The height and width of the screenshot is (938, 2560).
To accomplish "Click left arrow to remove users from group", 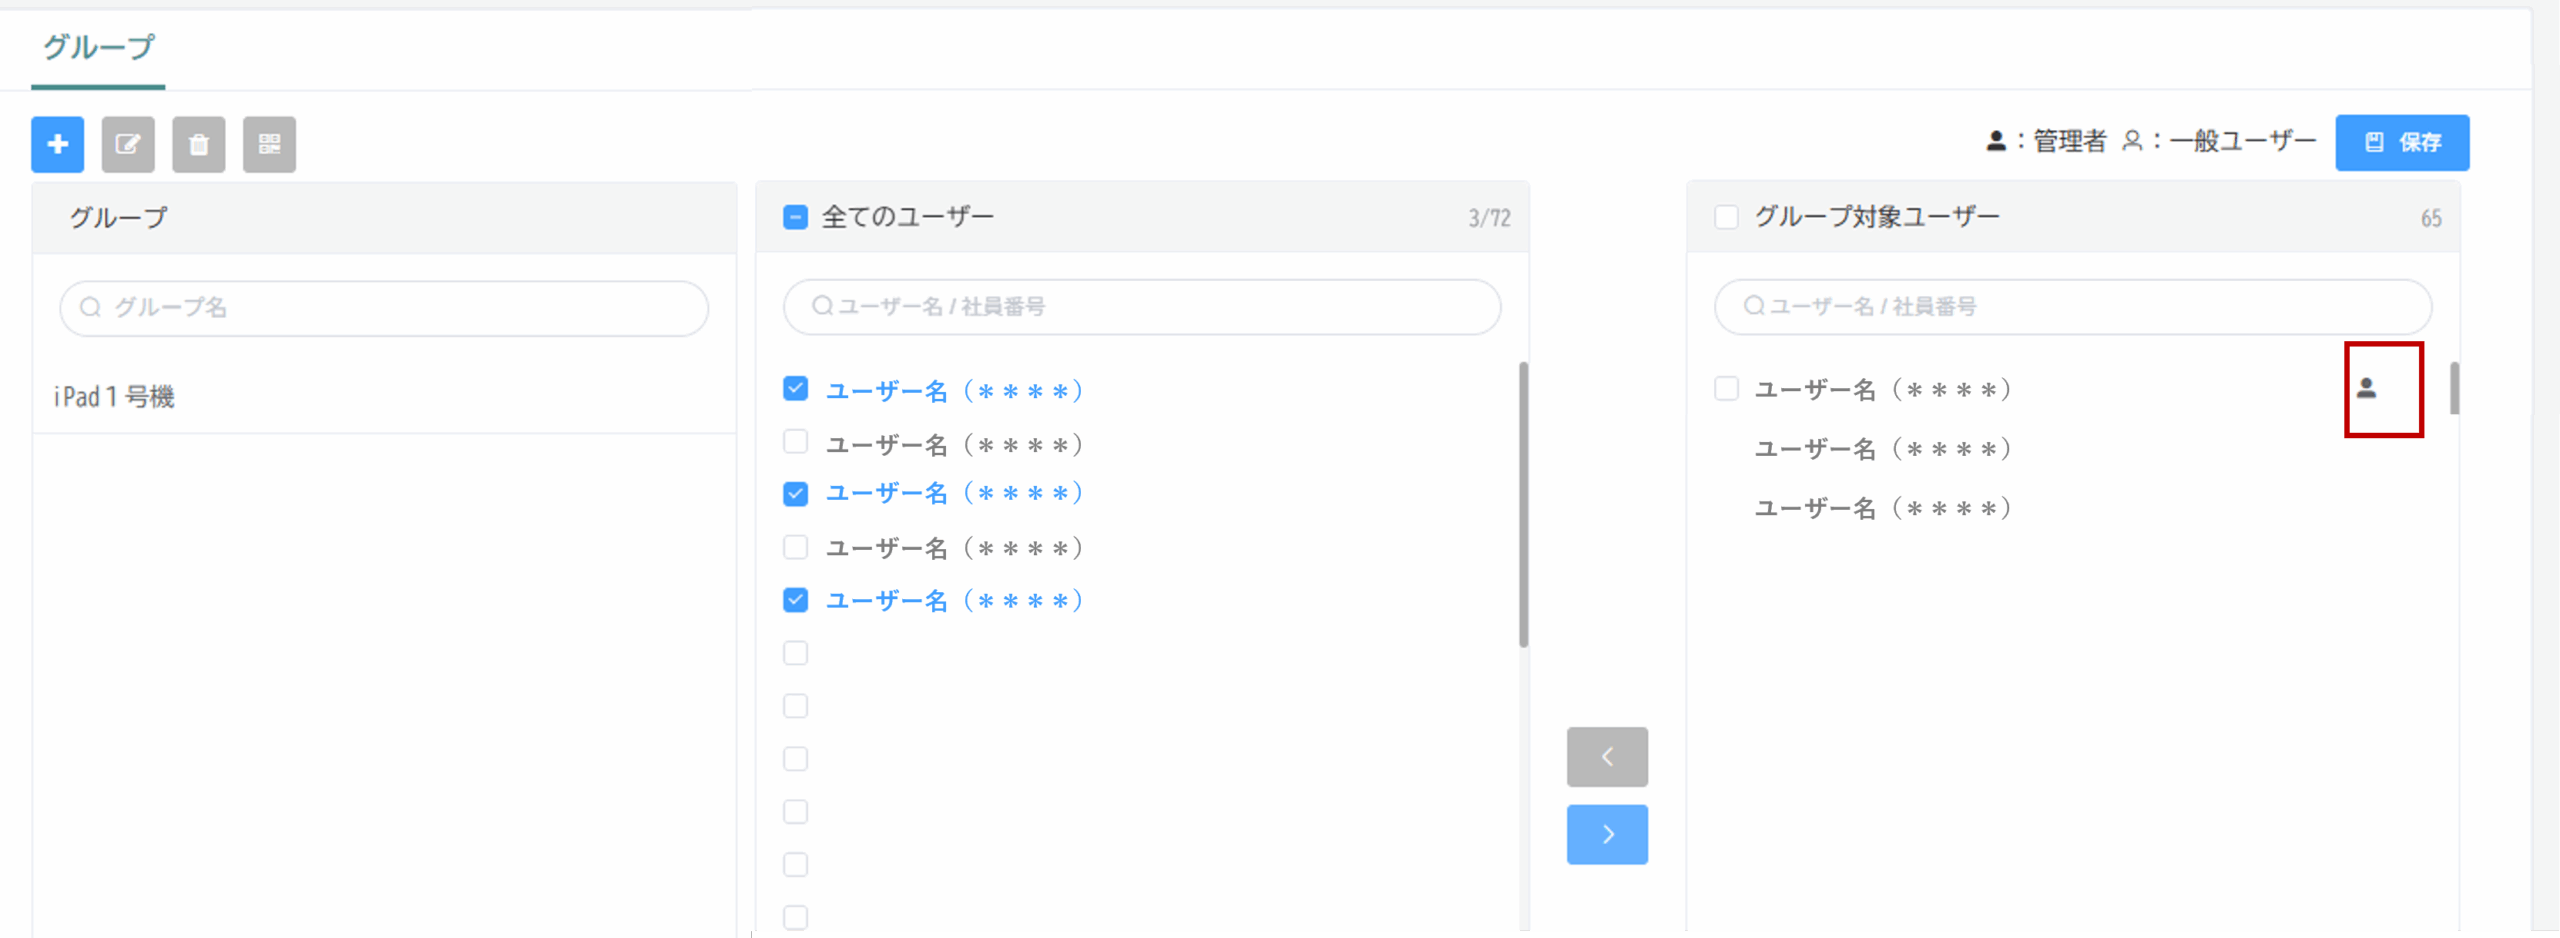I will point(1606,757).
